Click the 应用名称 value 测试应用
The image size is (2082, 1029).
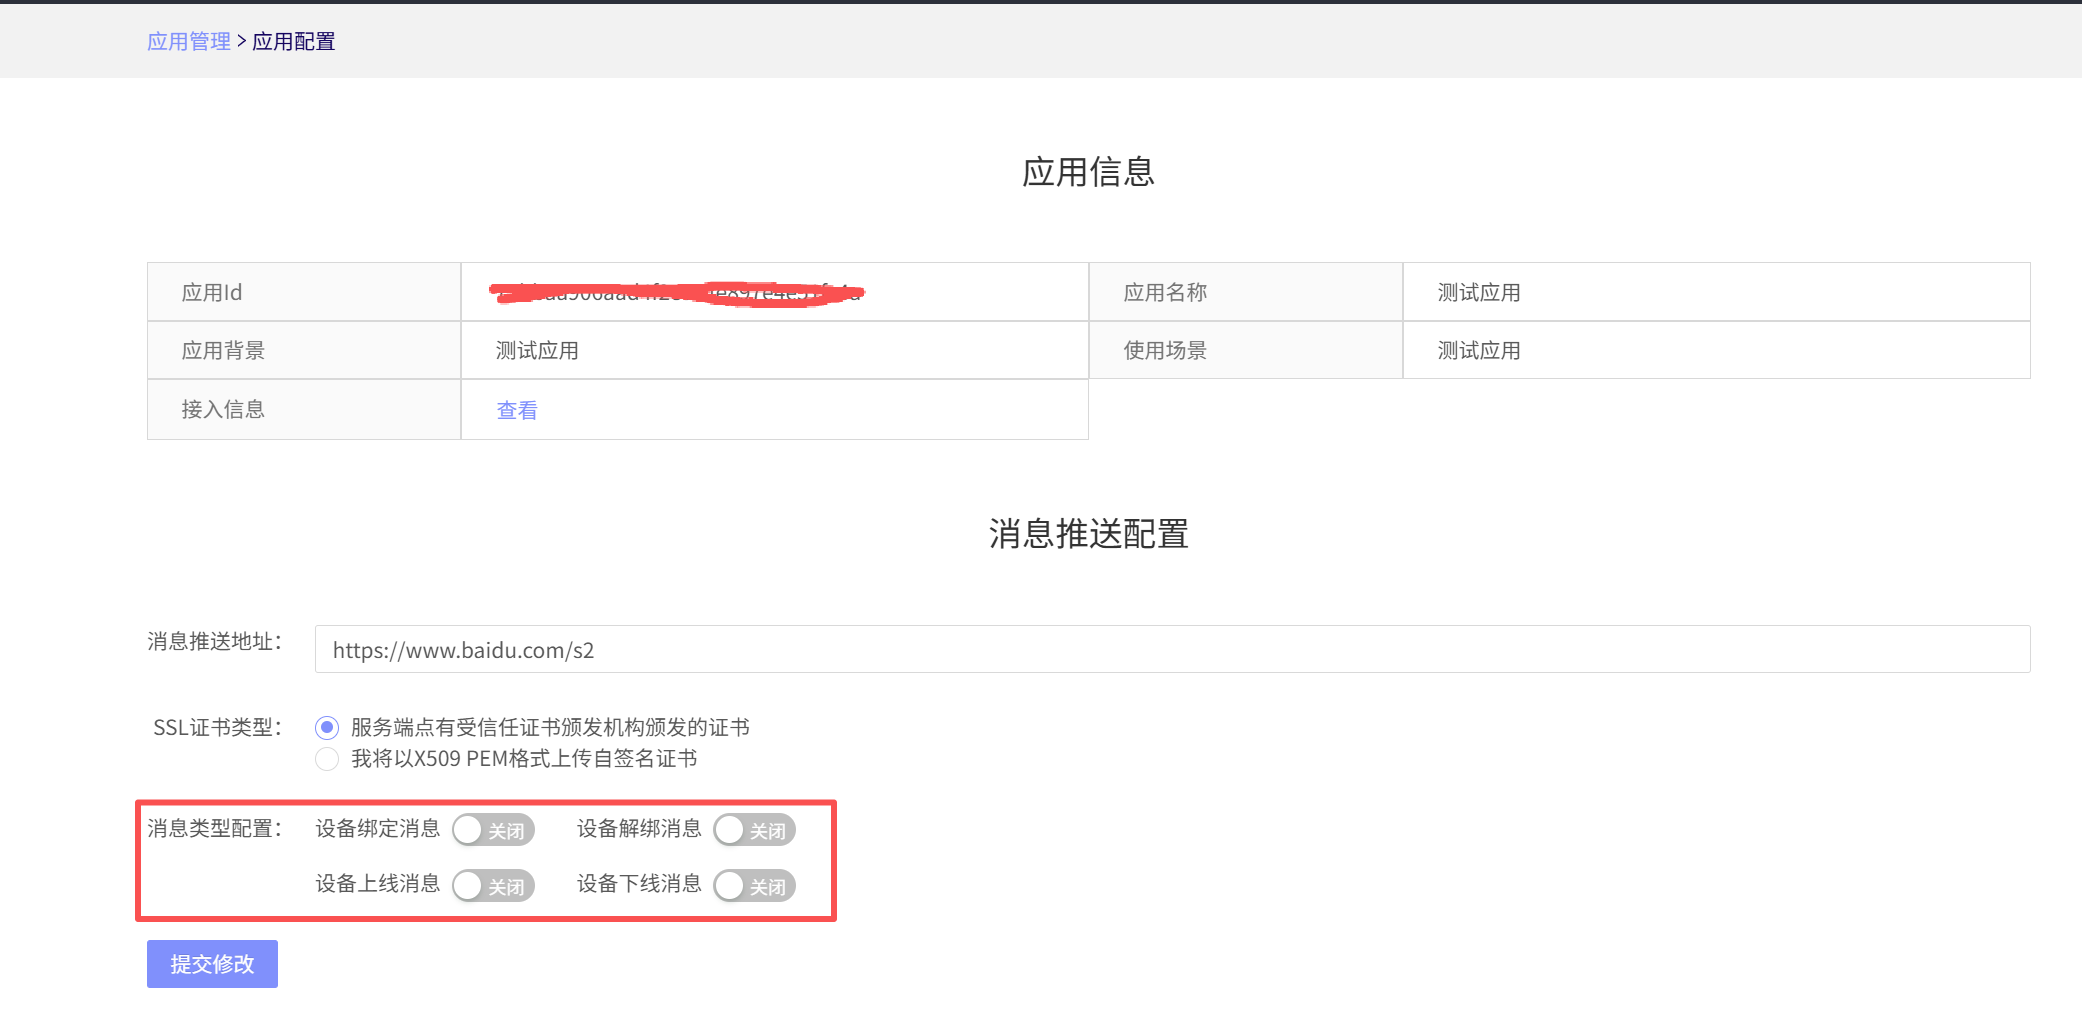pyautogui.click(x=1478, y=293)
